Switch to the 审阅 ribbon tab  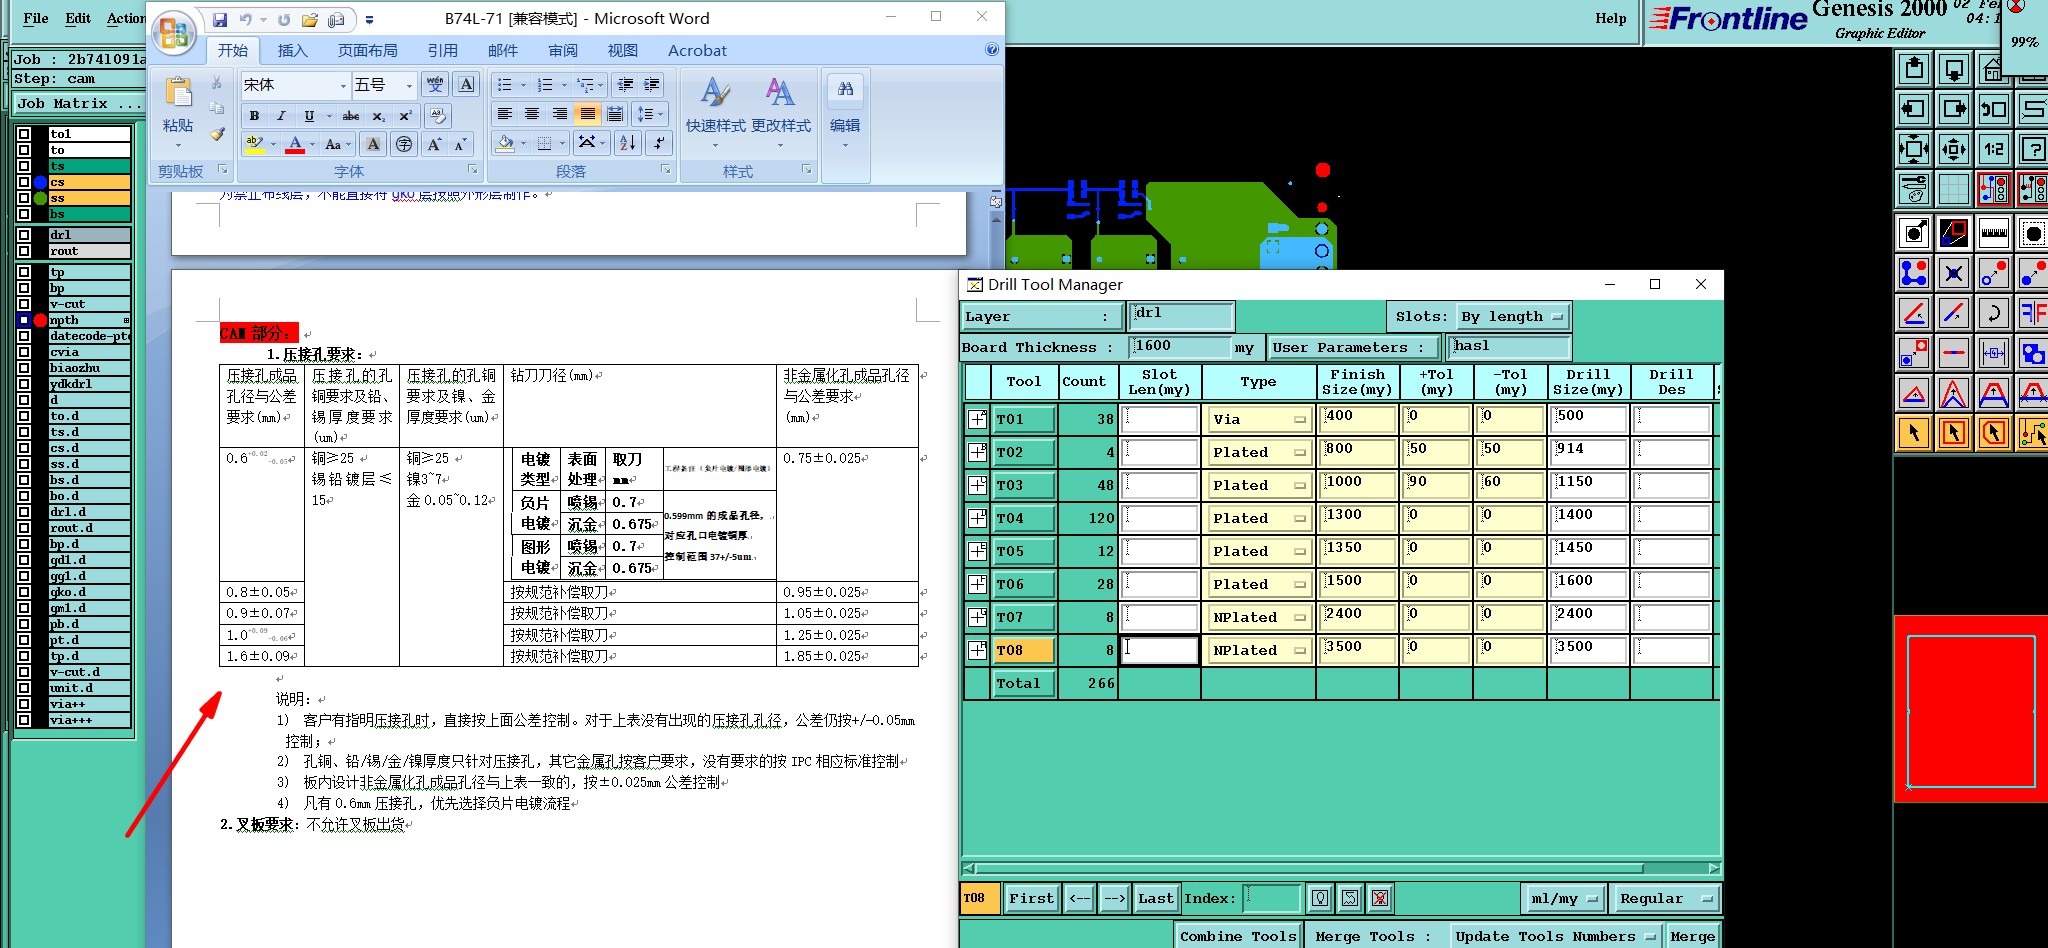[x=562, y=50]
